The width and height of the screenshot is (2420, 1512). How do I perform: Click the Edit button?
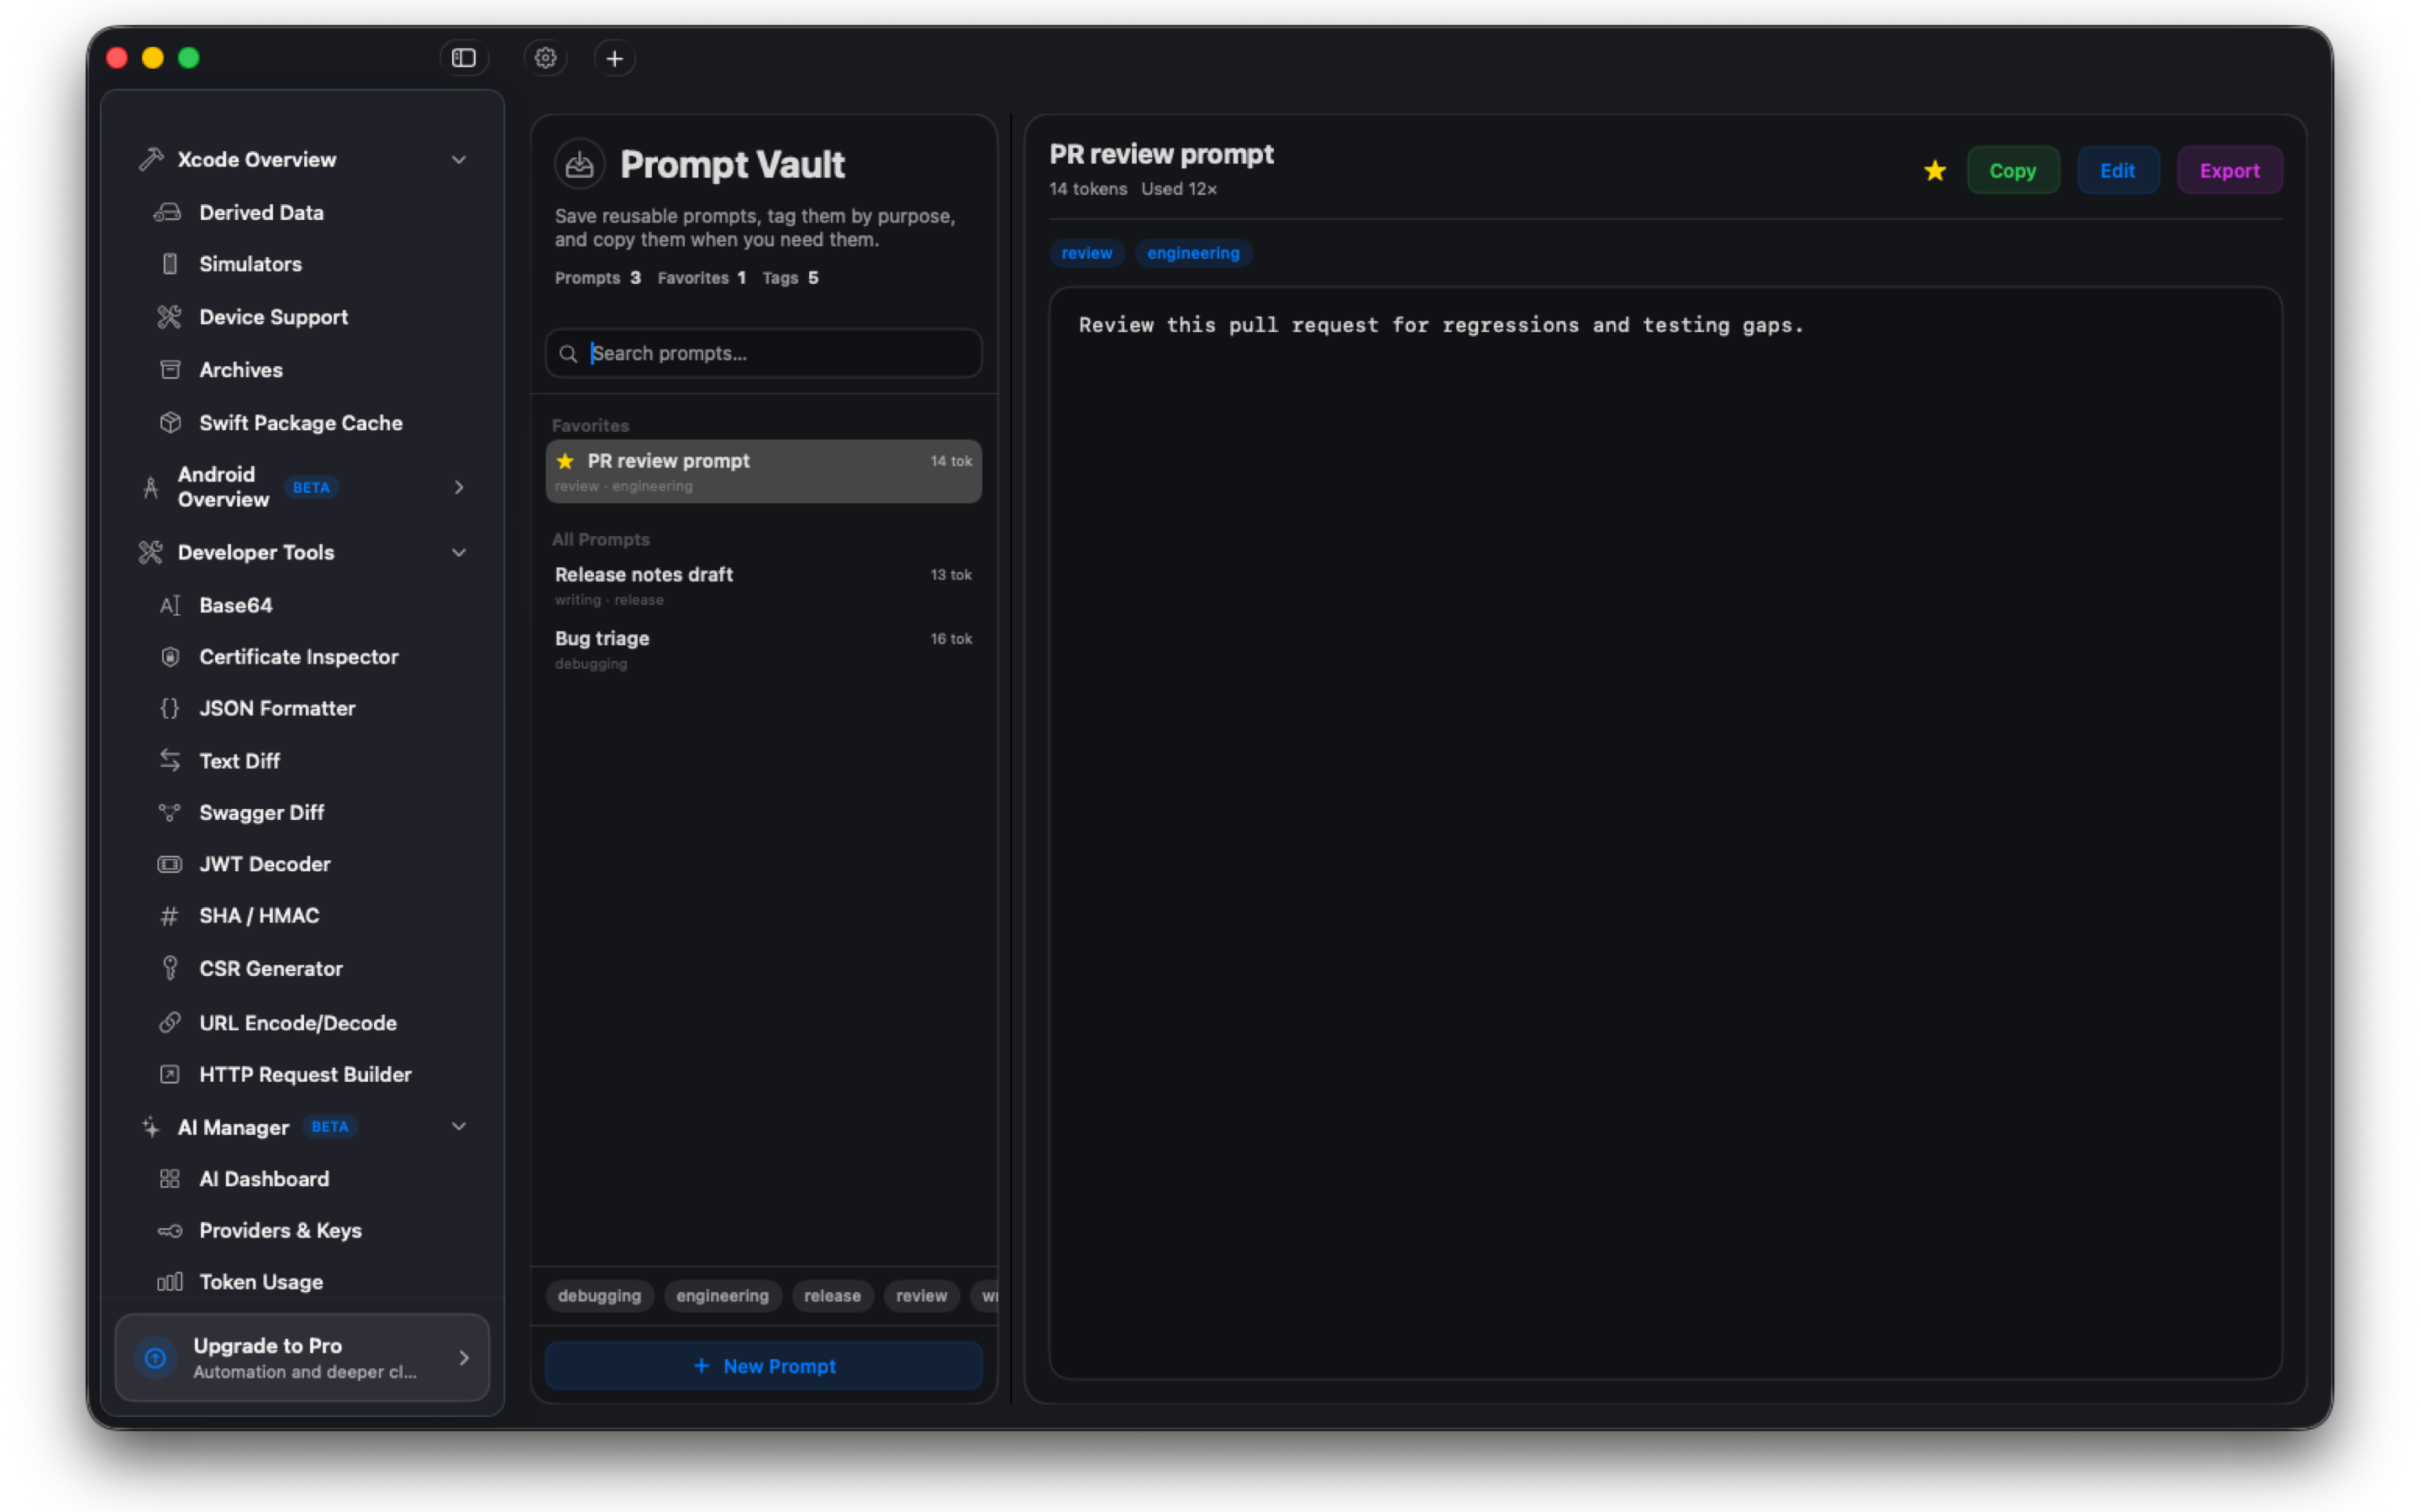tap(2118, 171)
